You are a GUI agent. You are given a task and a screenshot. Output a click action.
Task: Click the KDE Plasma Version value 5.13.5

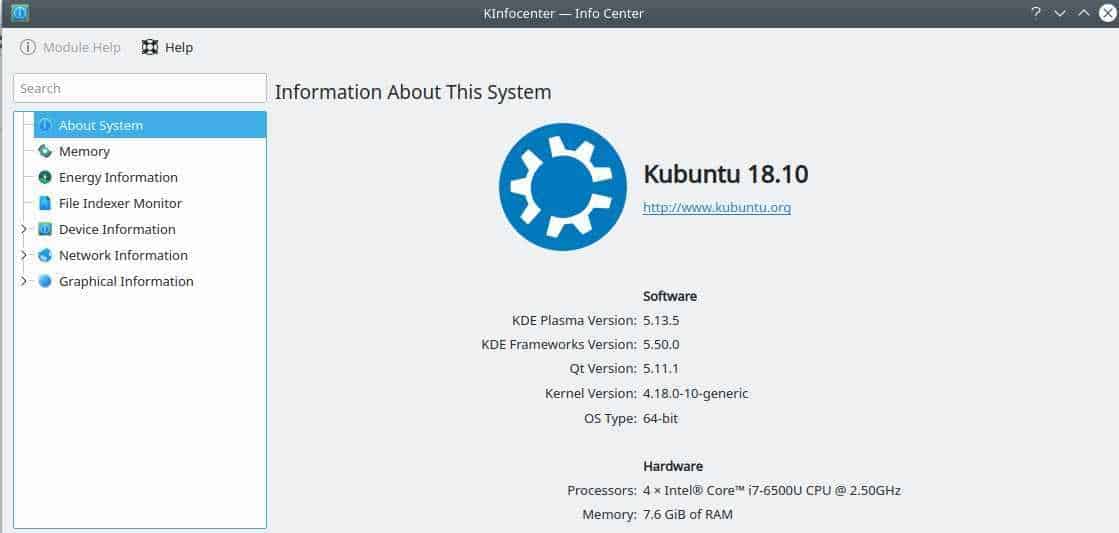click(x=661, y=320)
